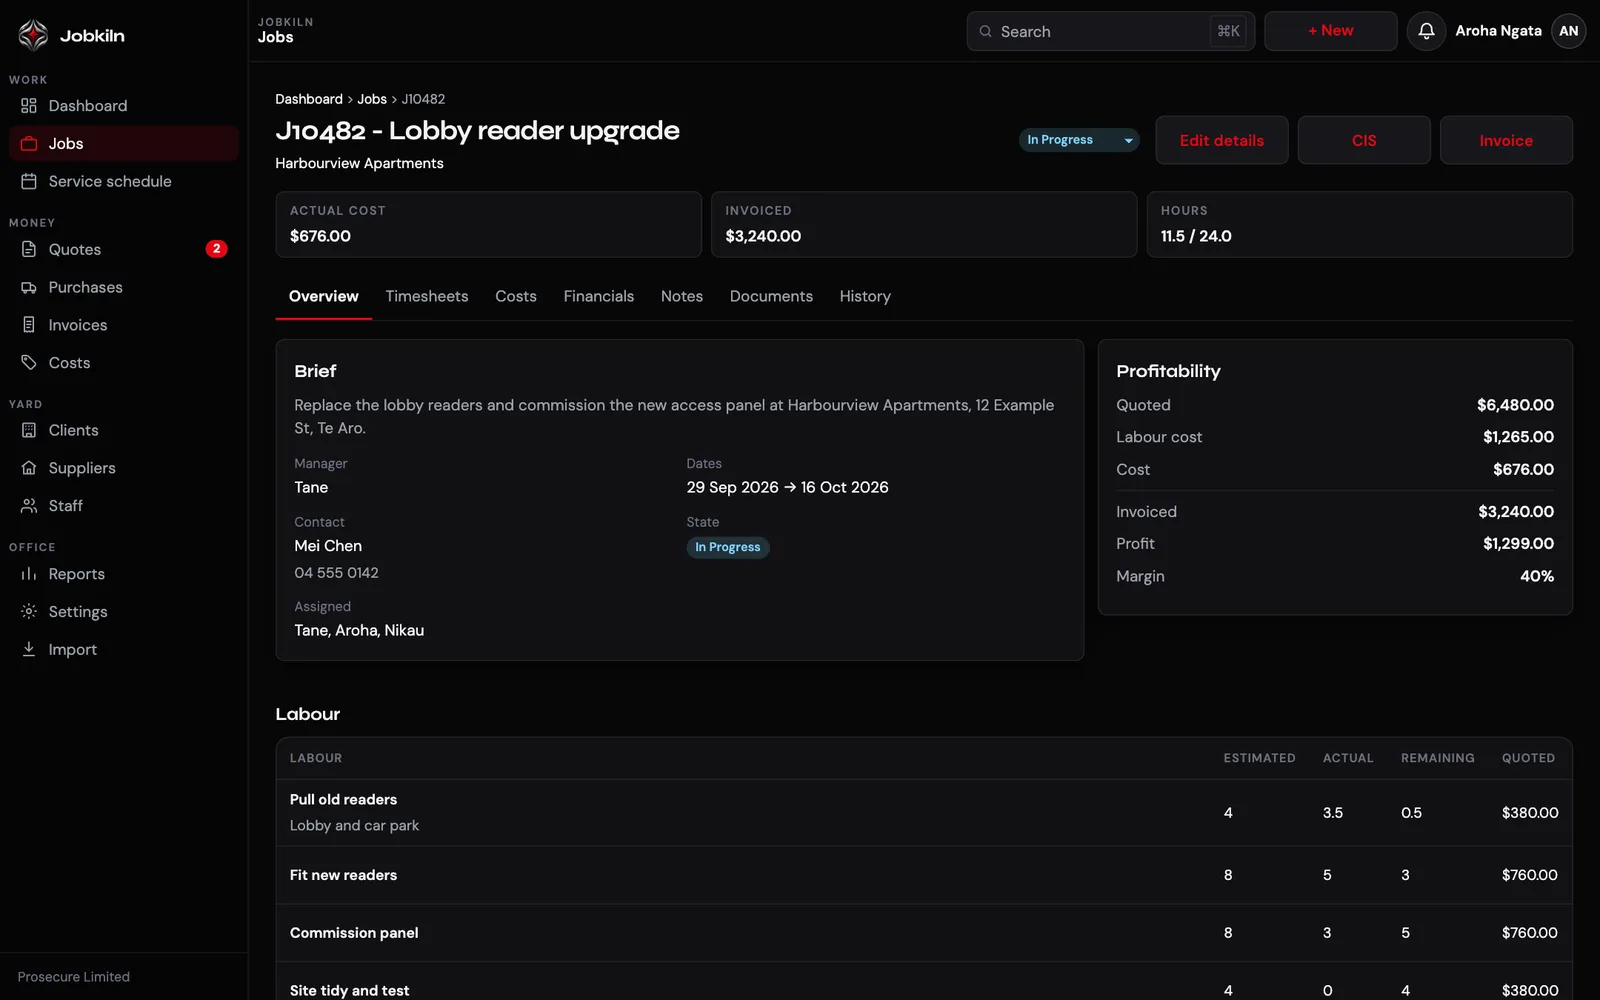
Task: Open the History tab
Action: (x=865, y=297)
